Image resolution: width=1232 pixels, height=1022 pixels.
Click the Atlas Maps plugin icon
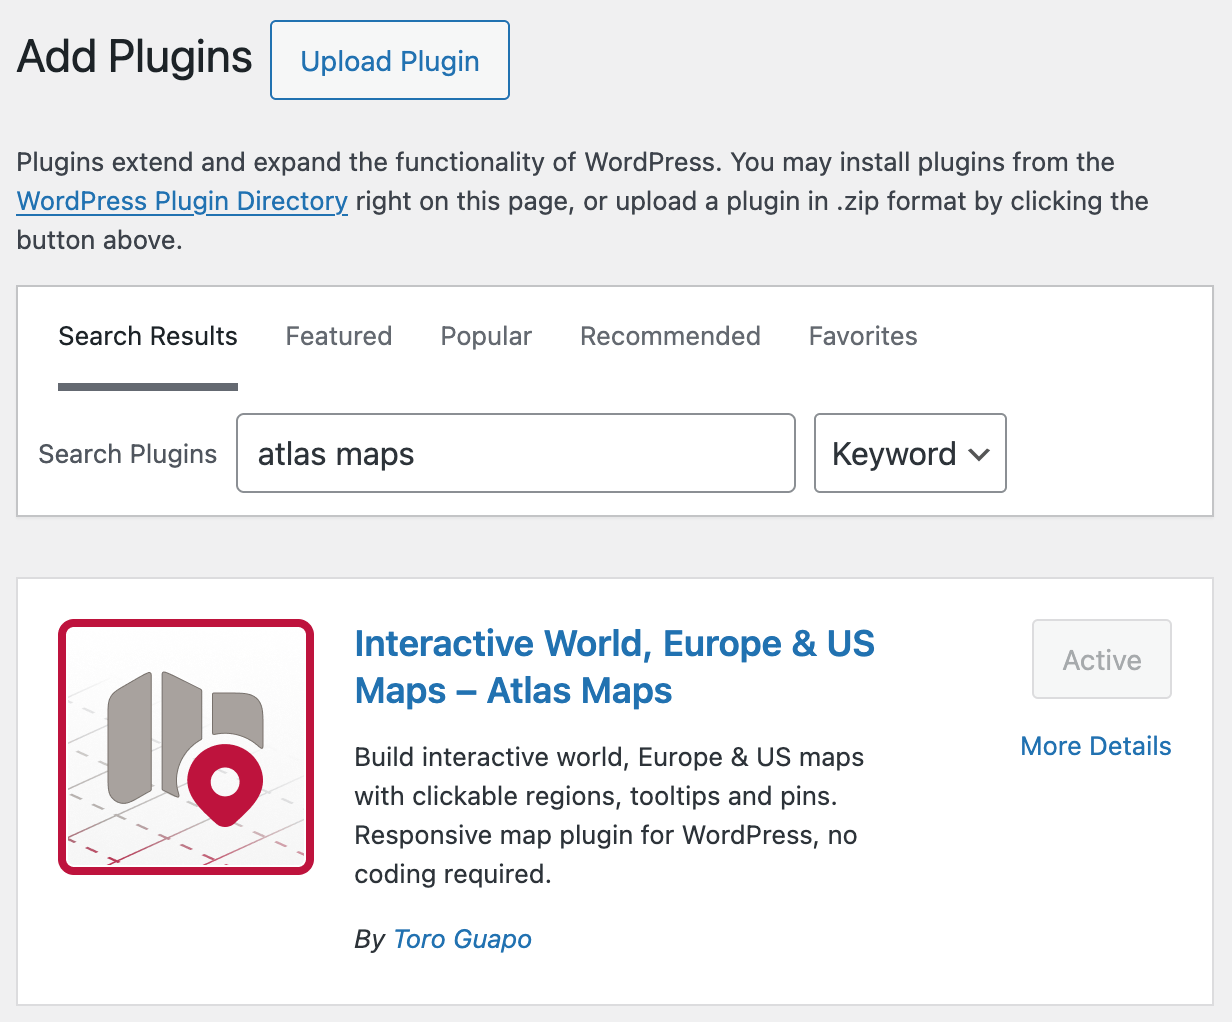[x=186, y=747]
